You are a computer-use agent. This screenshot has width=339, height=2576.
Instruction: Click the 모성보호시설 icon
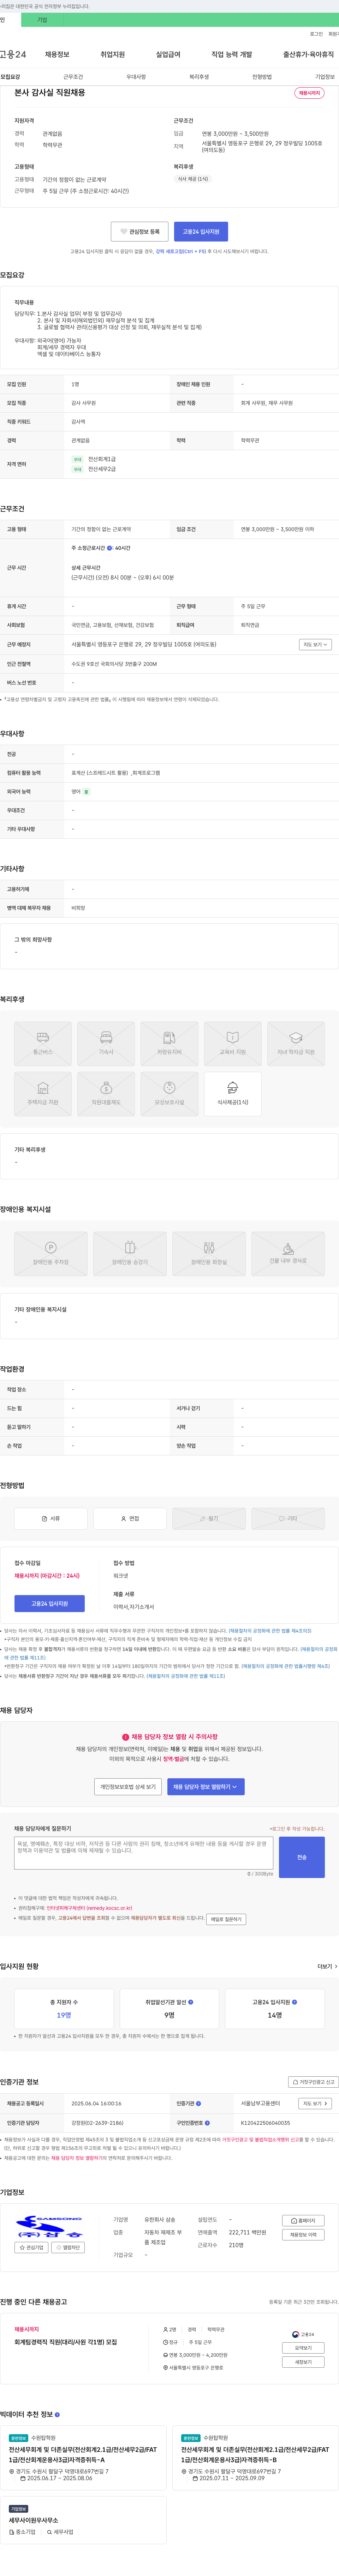coord(169,1094)
